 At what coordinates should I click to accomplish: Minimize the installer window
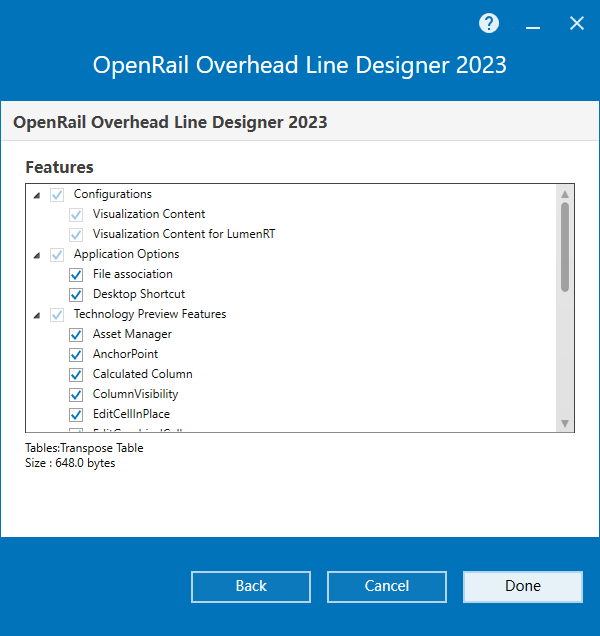coord(533,27)
